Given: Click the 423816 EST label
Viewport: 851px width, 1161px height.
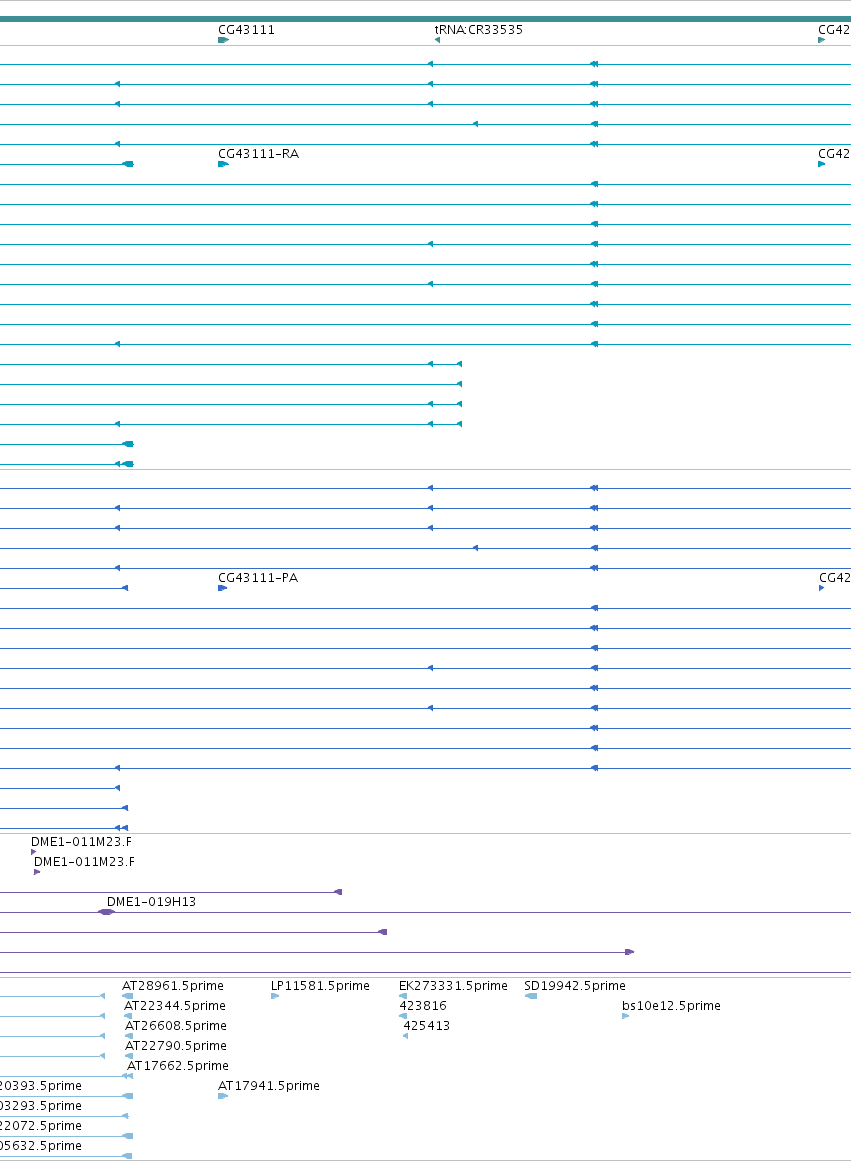Looking at the screenshot, I should pyautogui.click(x=423, y=1006).
